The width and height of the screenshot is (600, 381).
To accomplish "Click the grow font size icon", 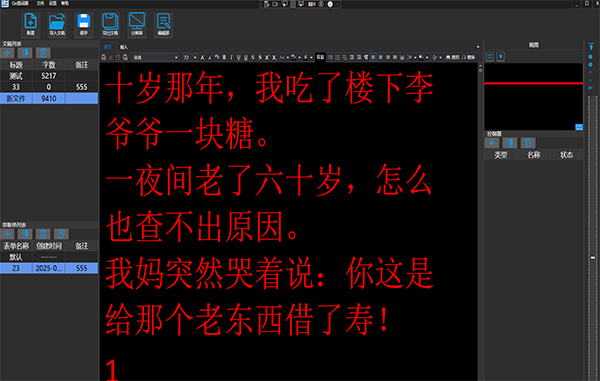I will (x=202, y=57).
